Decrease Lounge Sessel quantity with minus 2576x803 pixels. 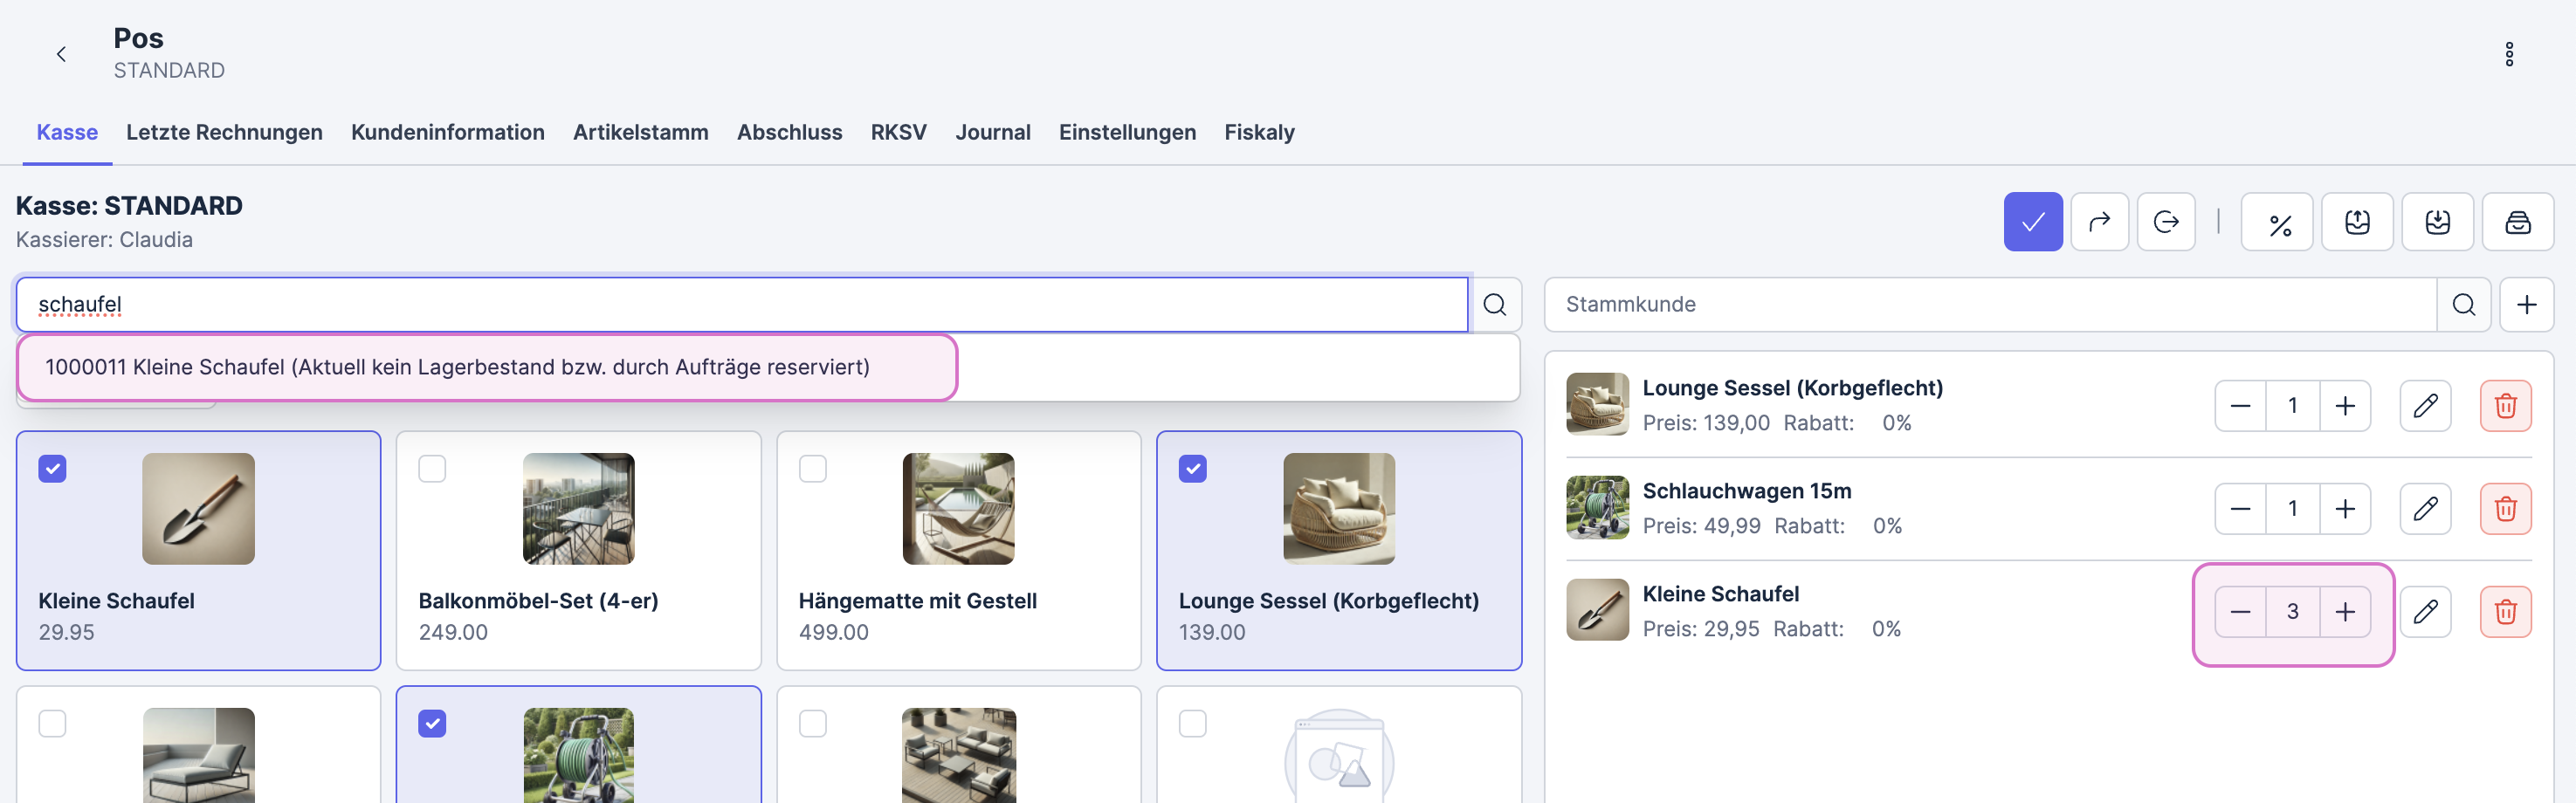pyautogui.click(x=2240, y=405)
